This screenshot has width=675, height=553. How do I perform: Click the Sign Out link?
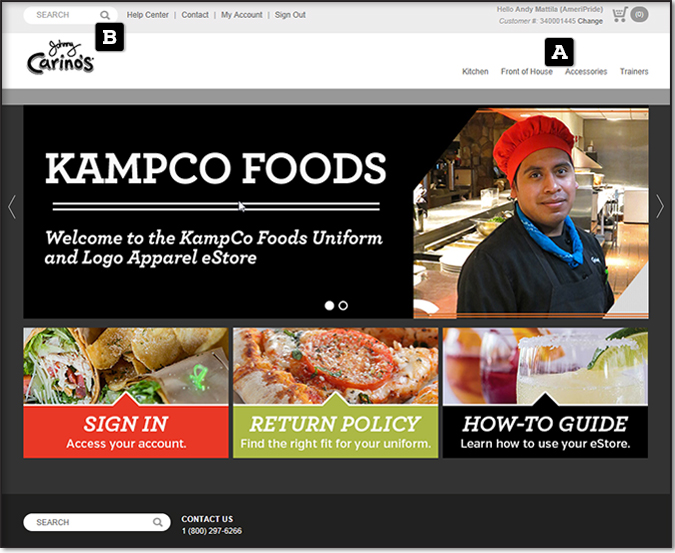(x=290, y=15)
